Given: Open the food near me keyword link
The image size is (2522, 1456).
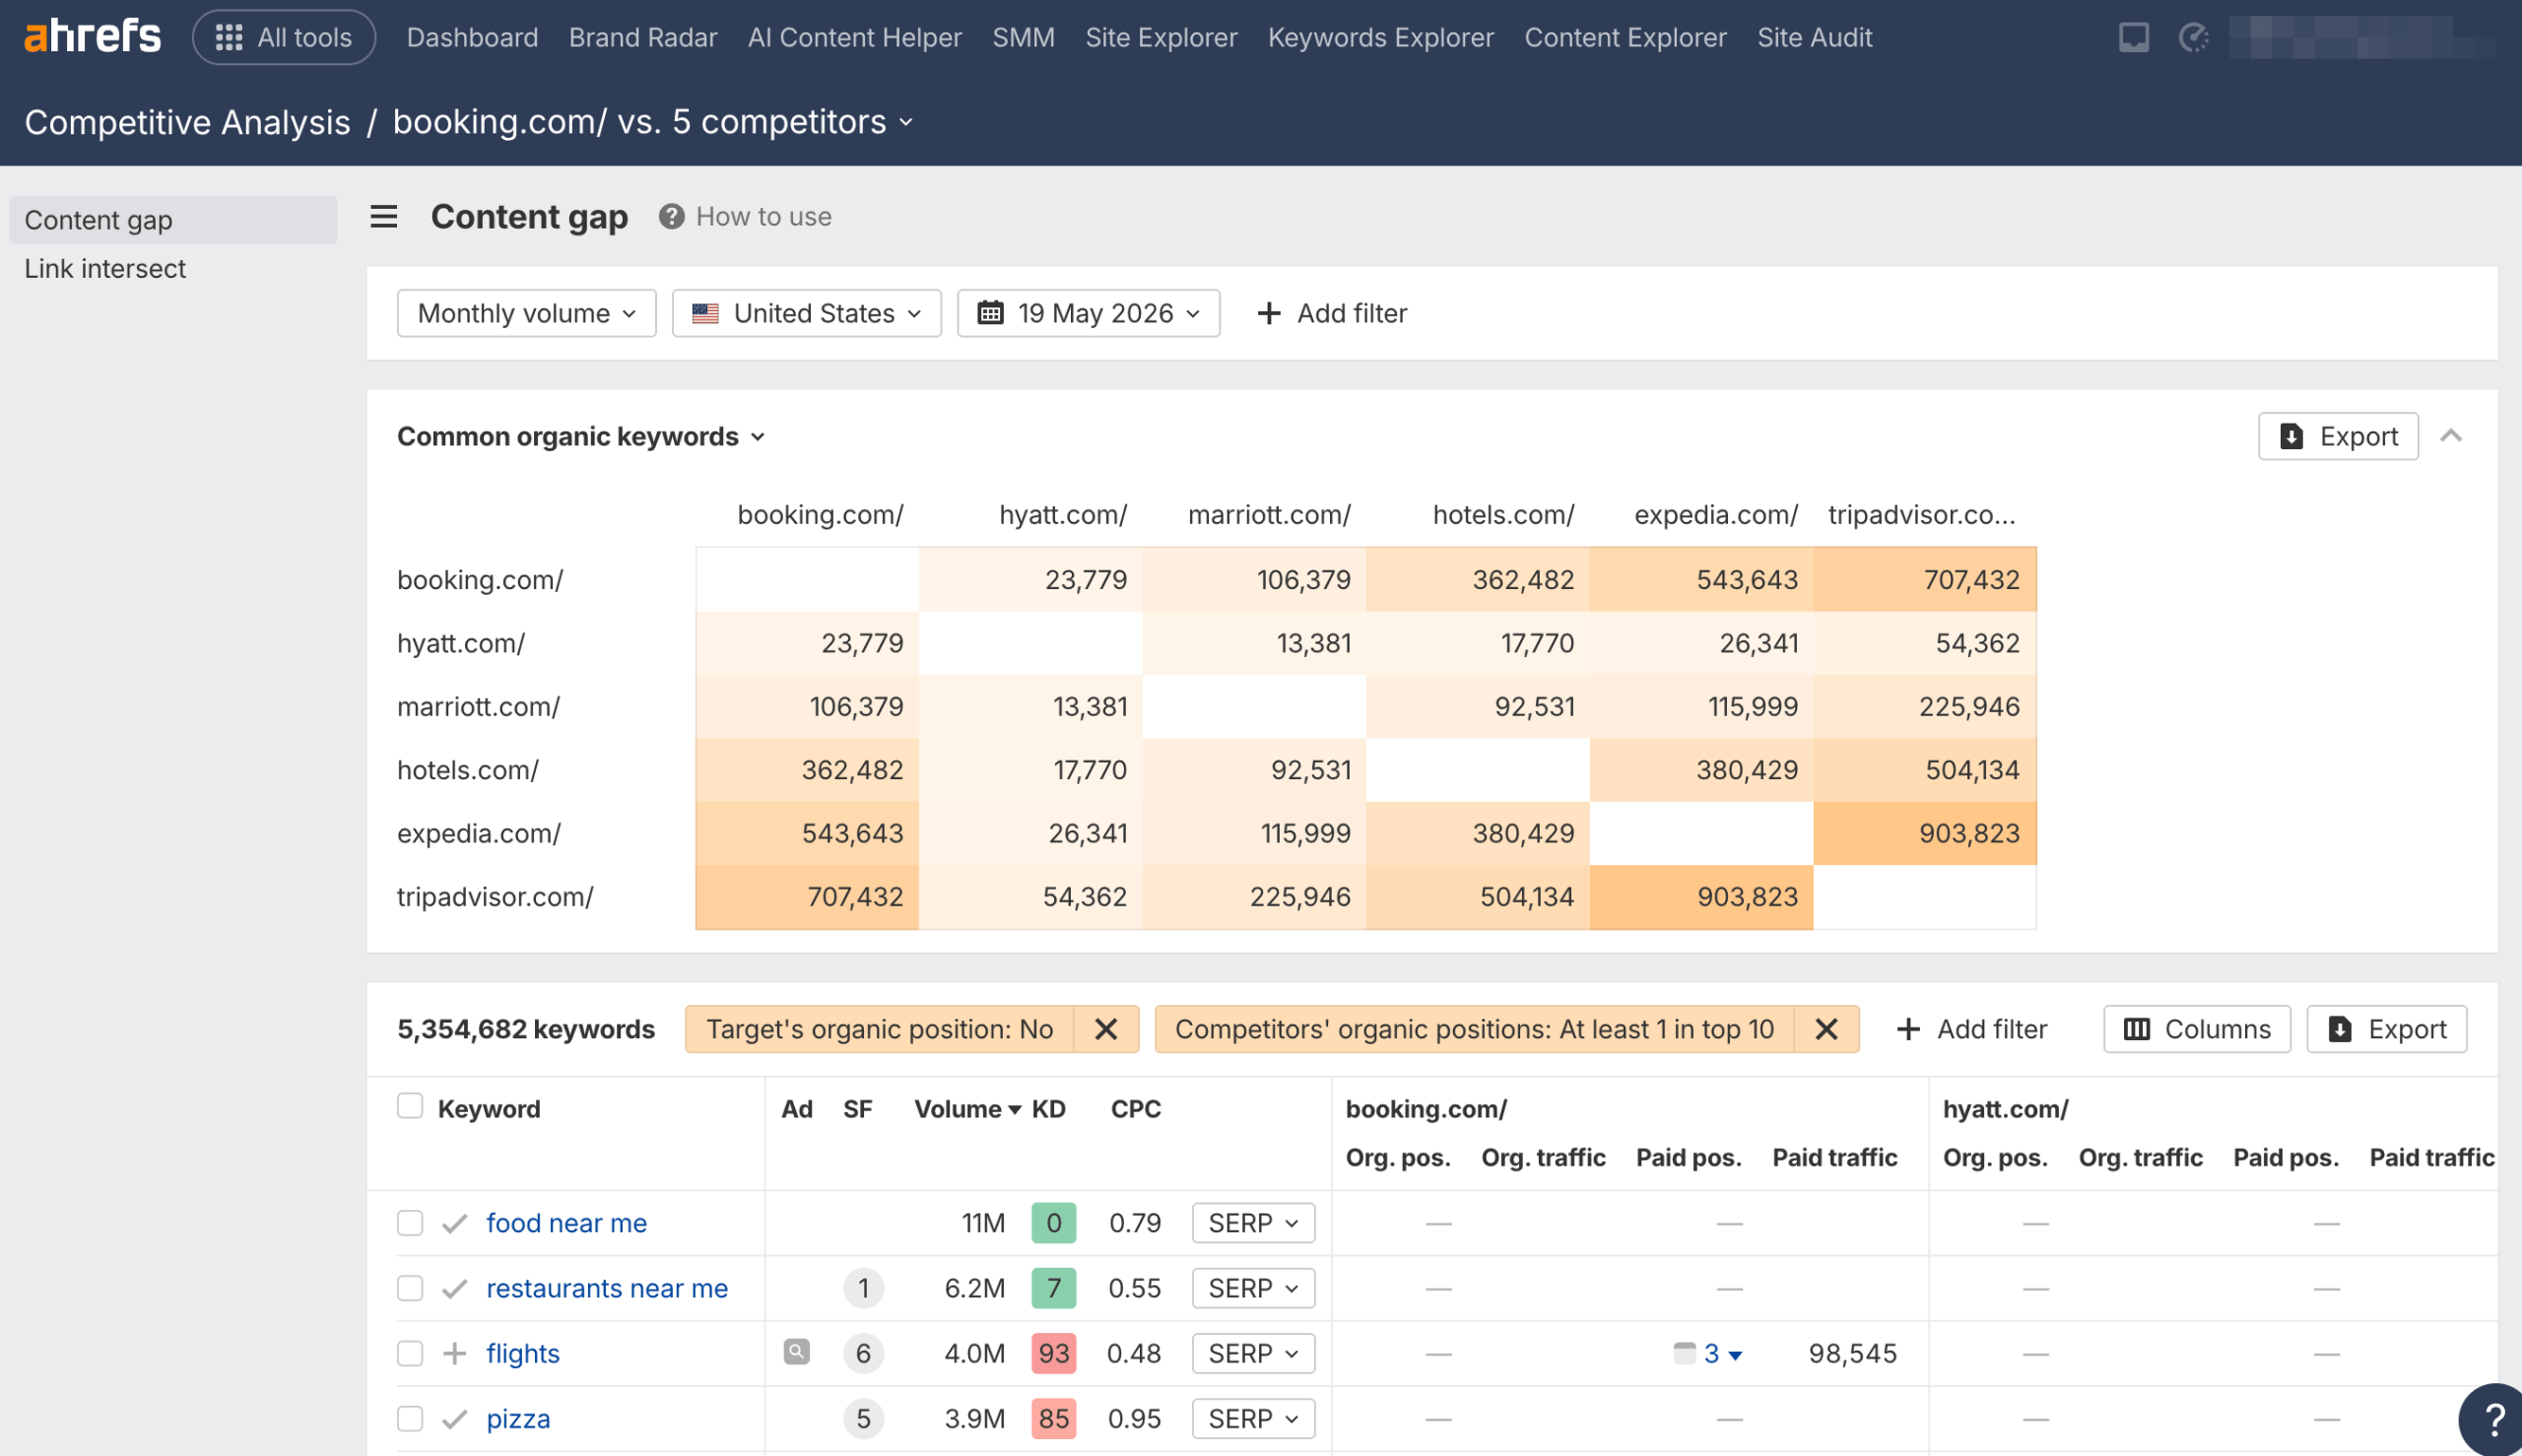Looking at the screenshot, I should pos(566,1223).
